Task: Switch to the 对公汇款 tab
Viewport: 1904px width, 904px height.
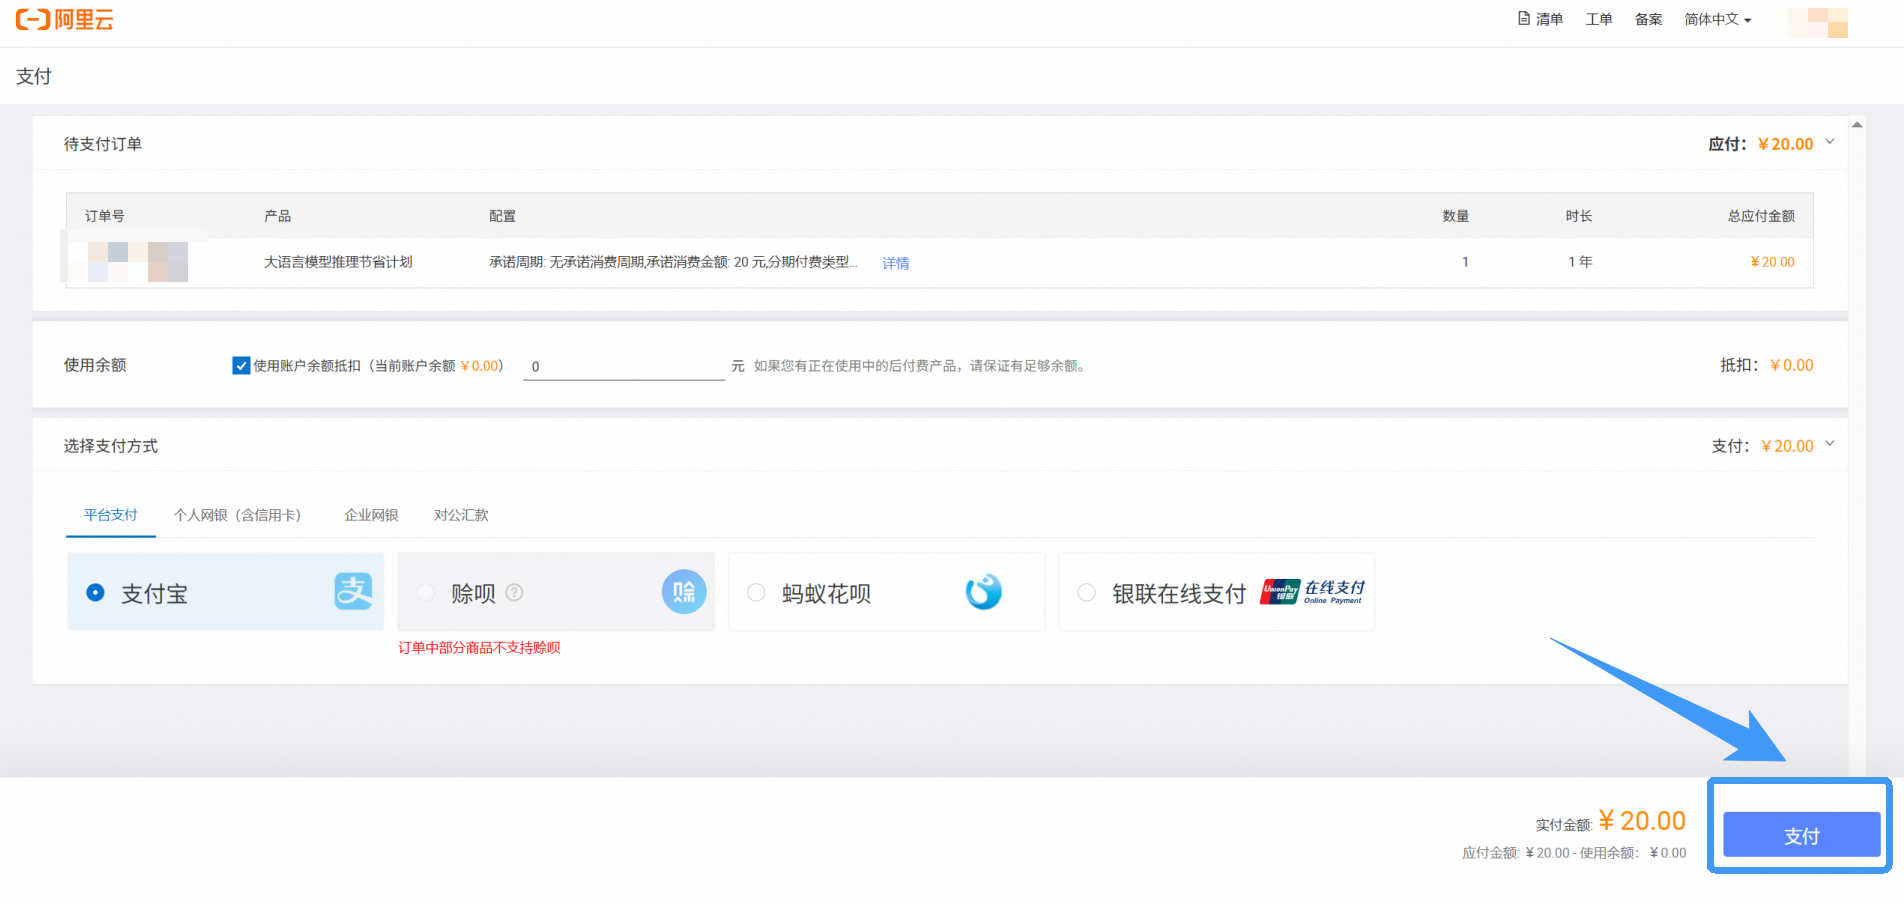Action: click(x=461, y=515)
